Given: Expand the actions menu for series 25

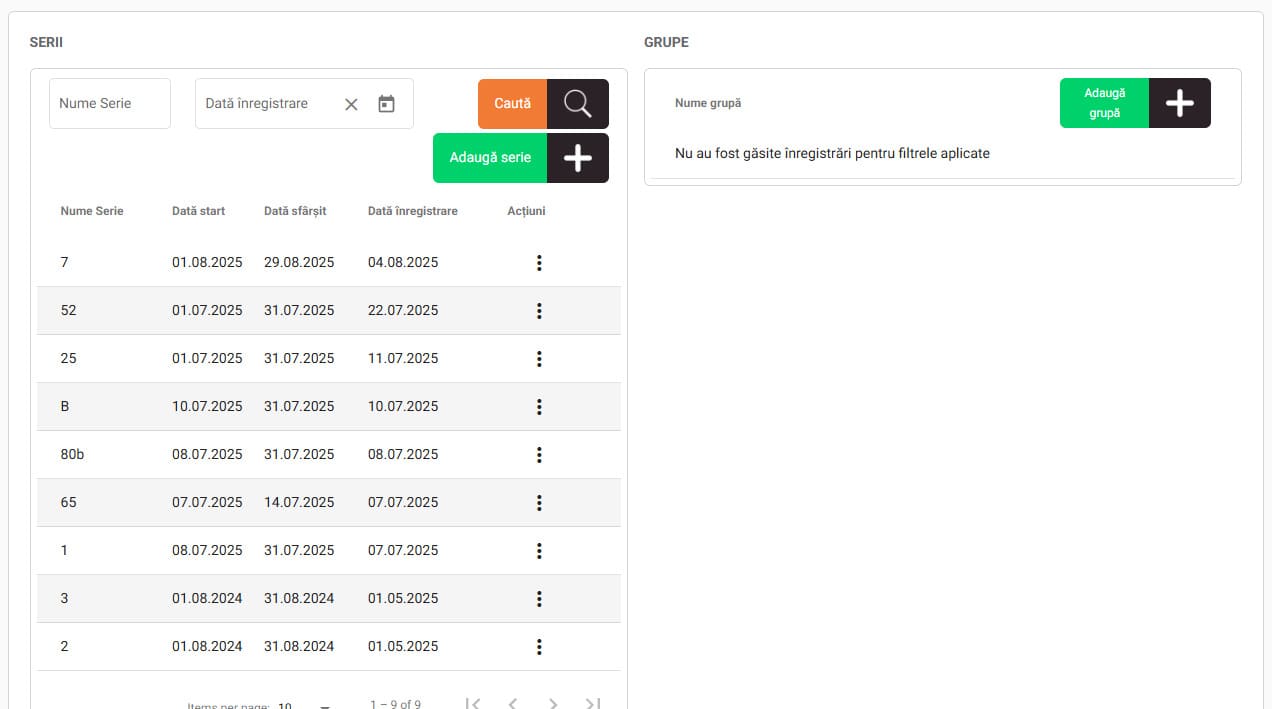Looking at the screenshot, I should 539,359.
